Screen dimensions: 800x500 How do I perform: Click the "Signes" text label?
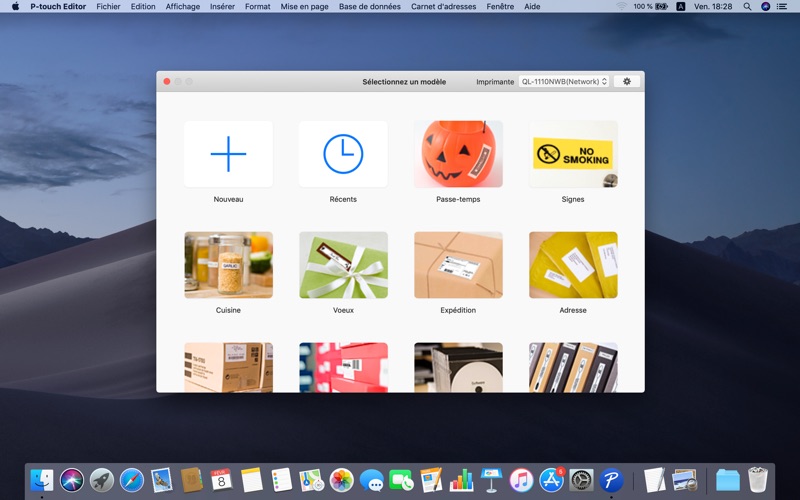573,199
